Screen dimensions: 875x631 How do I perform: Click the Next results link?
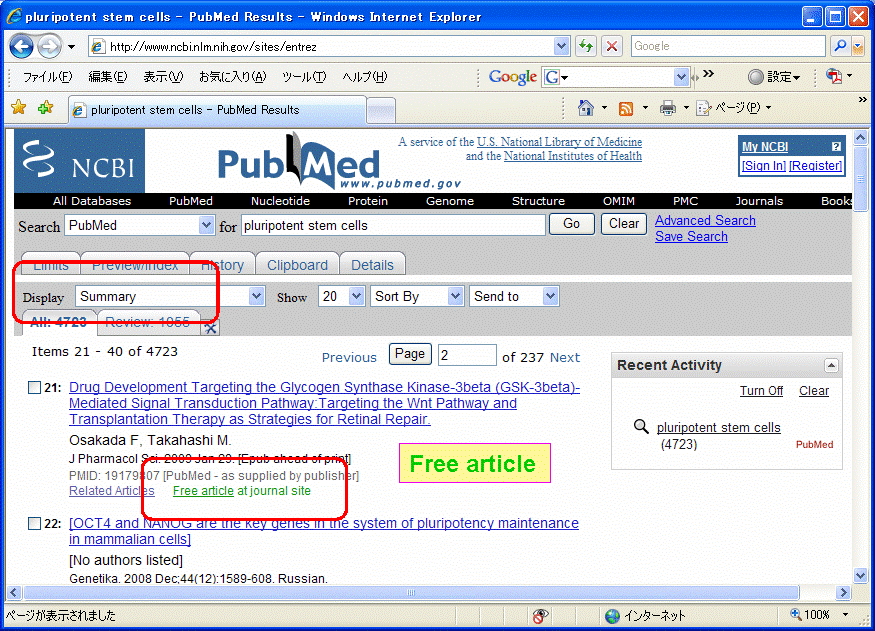(565, 357)
